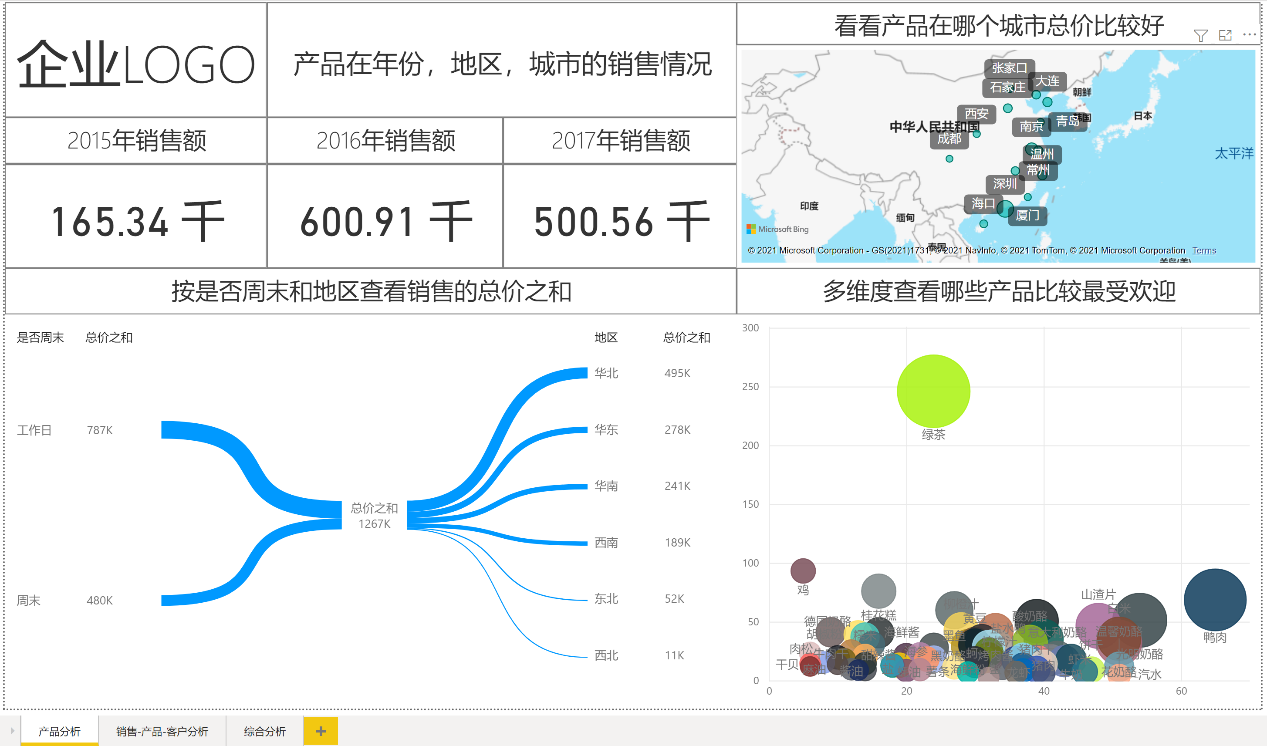Viewport: 1267px width, 746px height.
Task: Open more options ellipsis on the map visual
Action: 1249,36
